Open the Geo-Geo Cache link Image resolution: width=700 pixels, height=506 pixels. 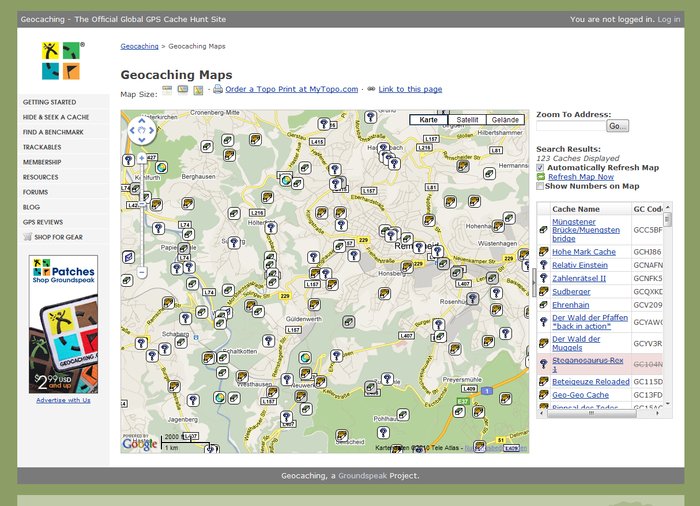(580, 395)
